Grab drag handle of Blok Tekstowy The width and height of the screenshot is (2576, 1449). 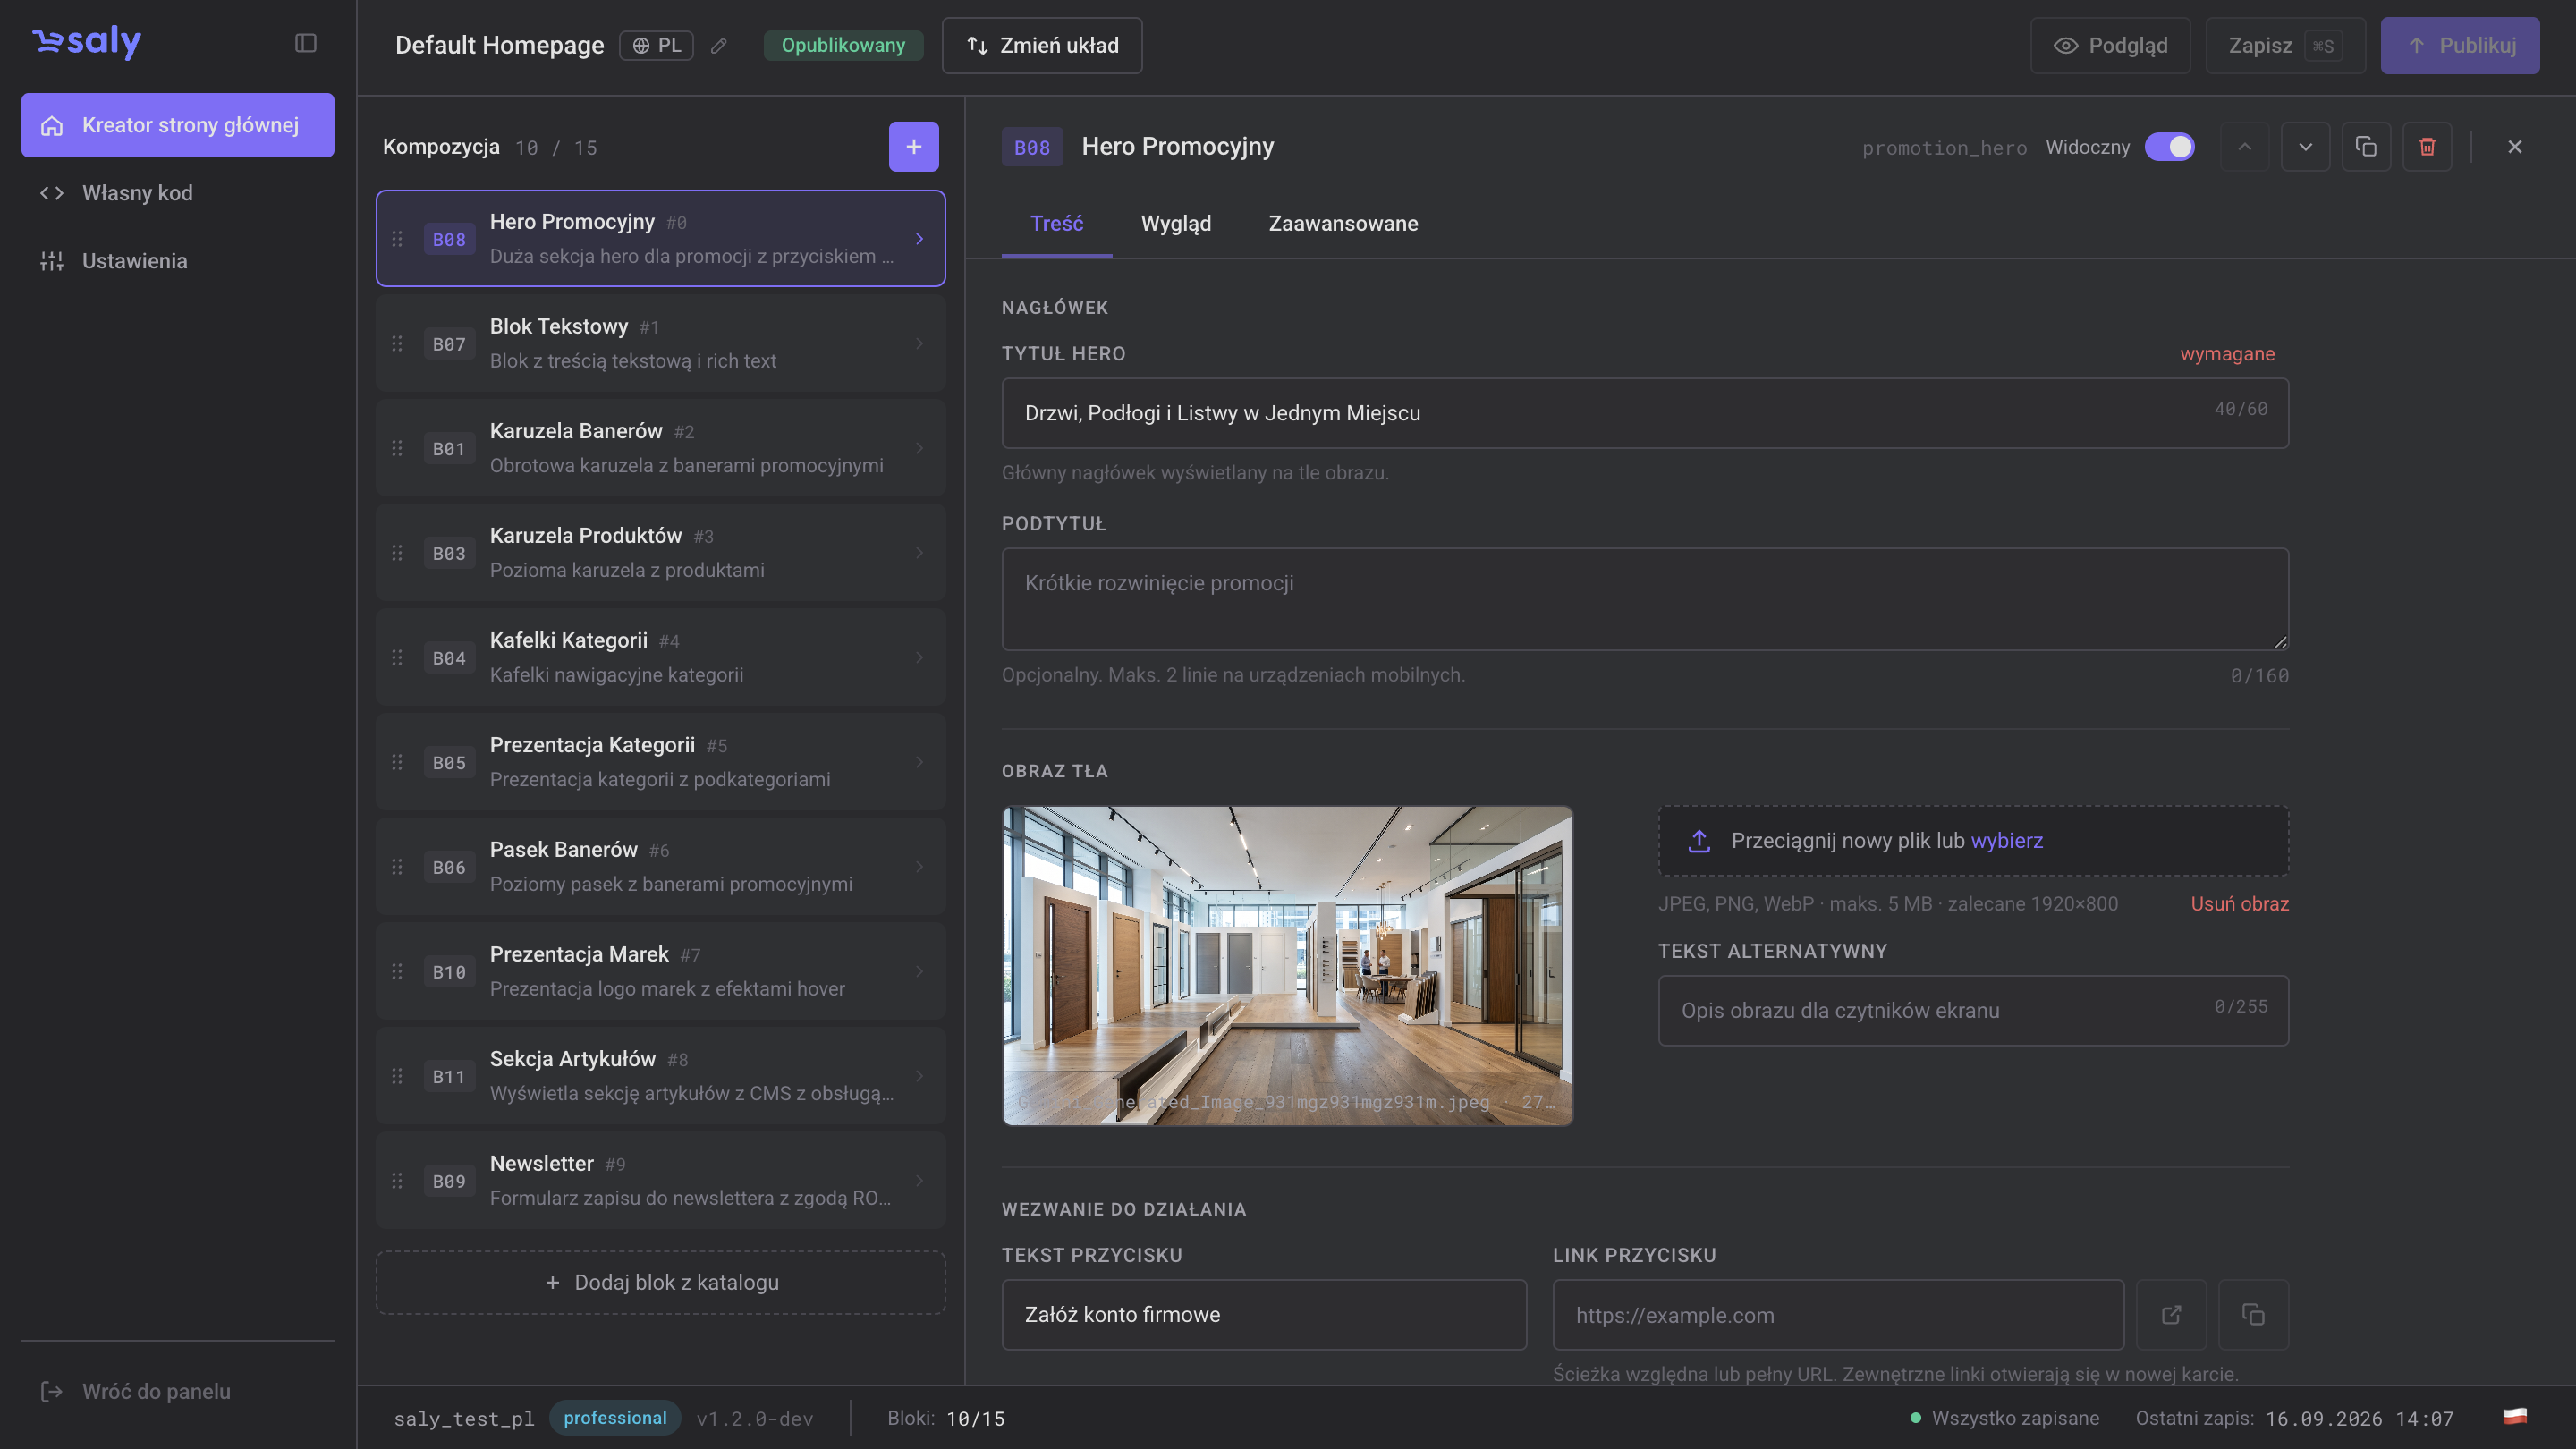coord(397,343)
